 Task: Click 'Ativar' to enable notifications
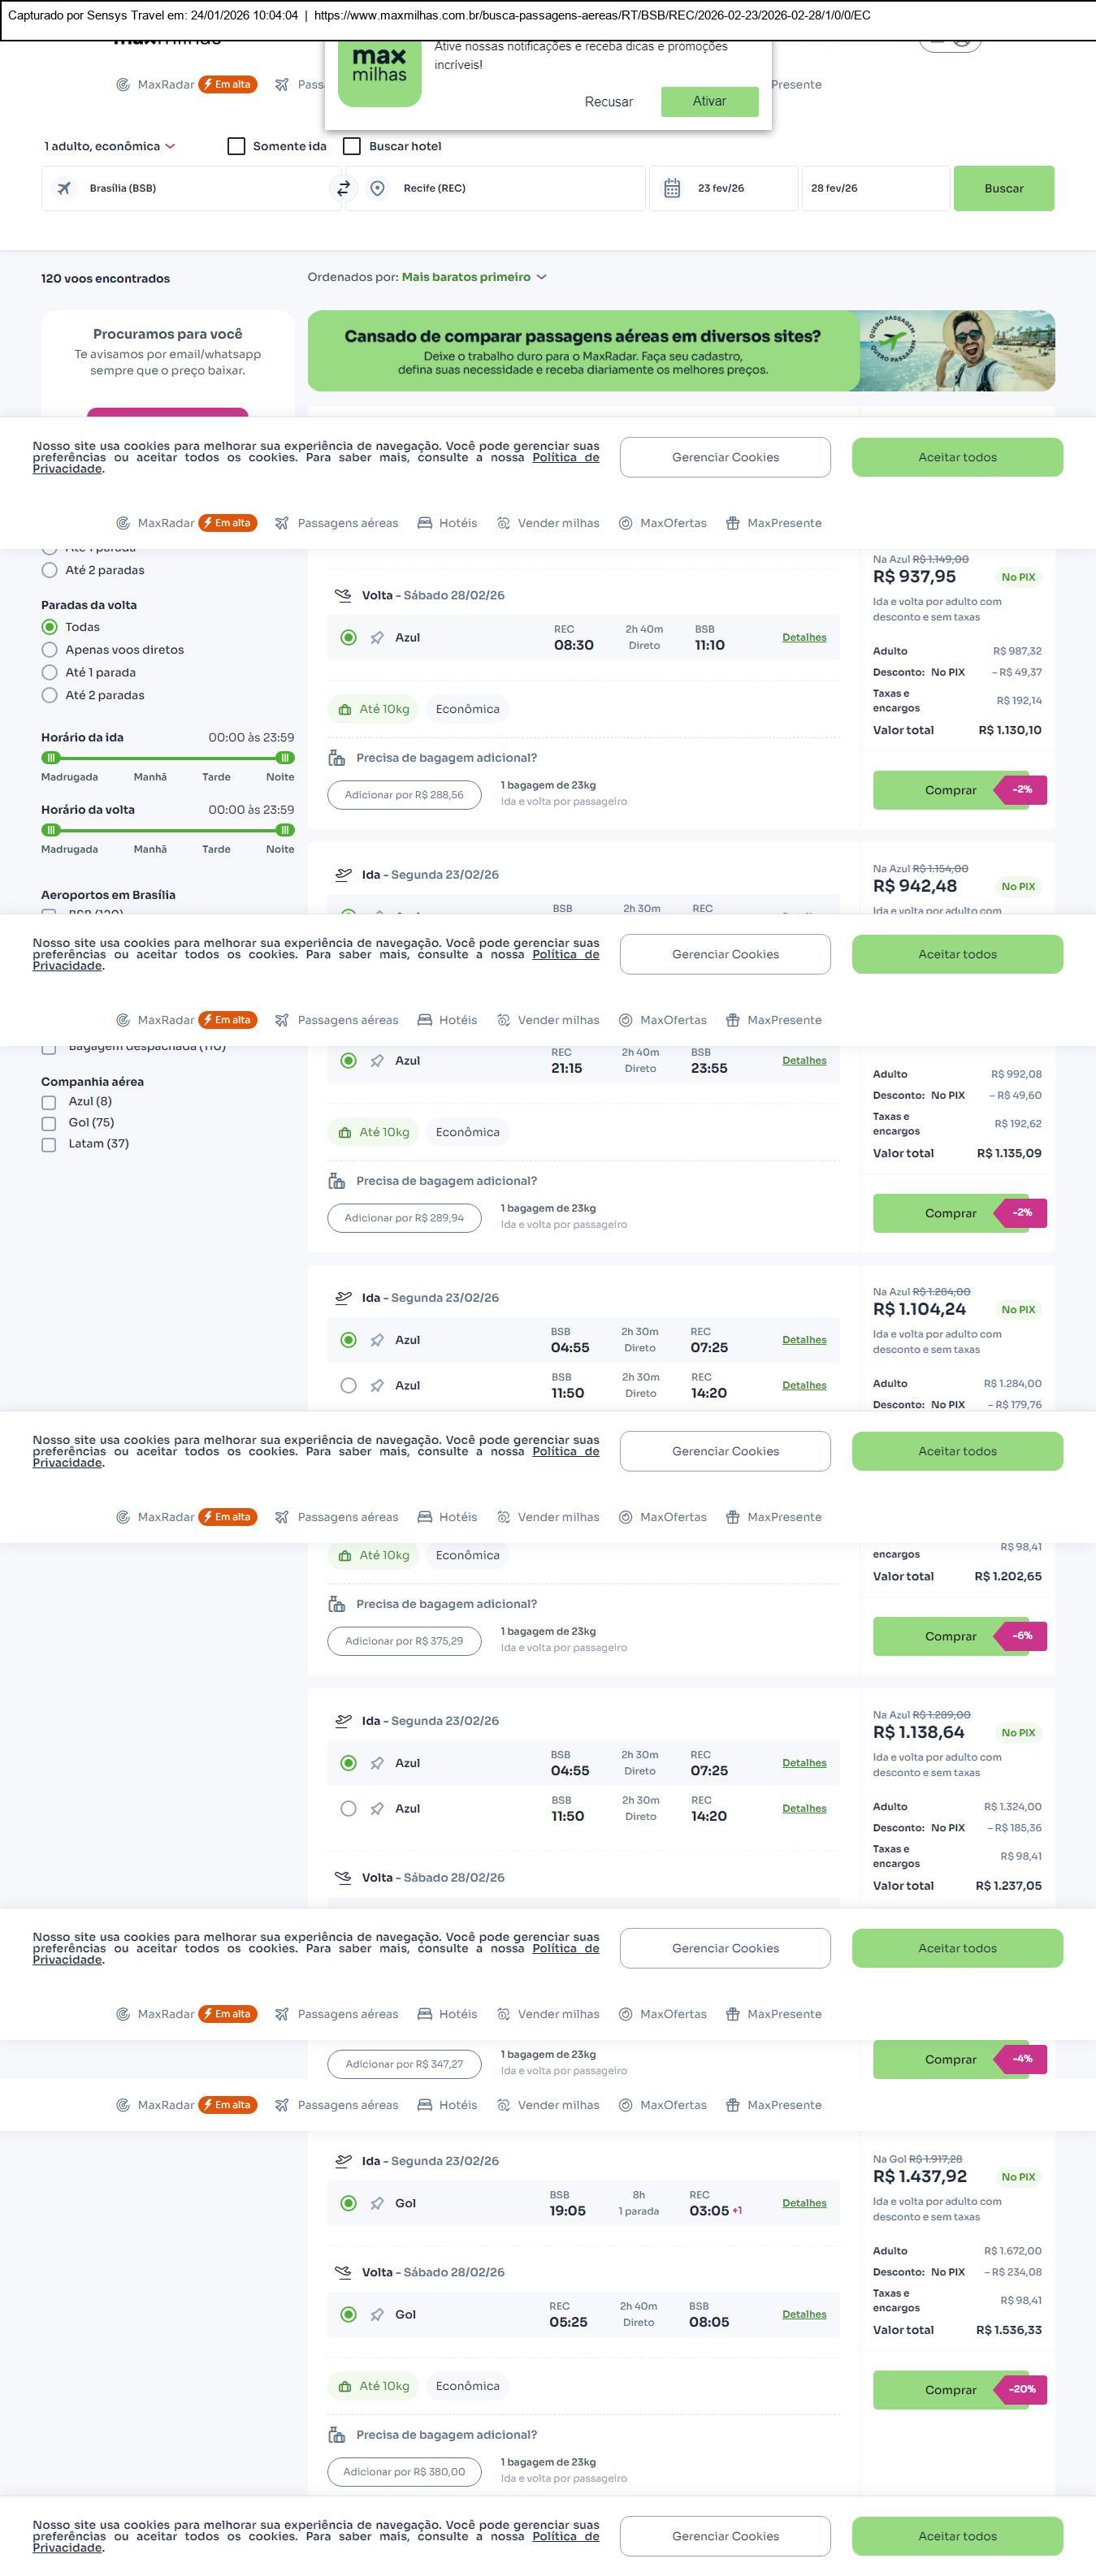click(x=709, y=101)
